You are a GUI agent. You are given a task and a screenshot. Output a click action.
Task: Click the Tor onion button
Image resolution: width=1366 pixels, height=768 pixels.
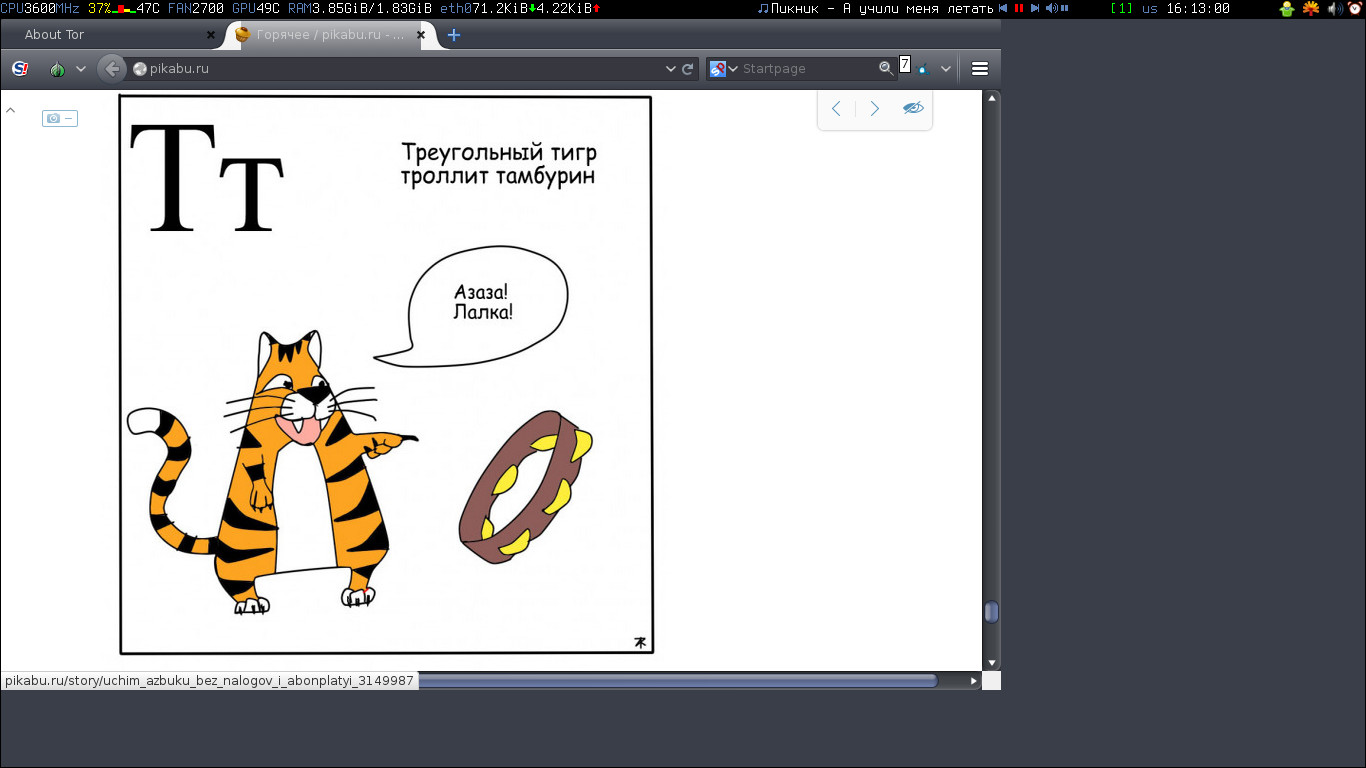coord(57,69)
